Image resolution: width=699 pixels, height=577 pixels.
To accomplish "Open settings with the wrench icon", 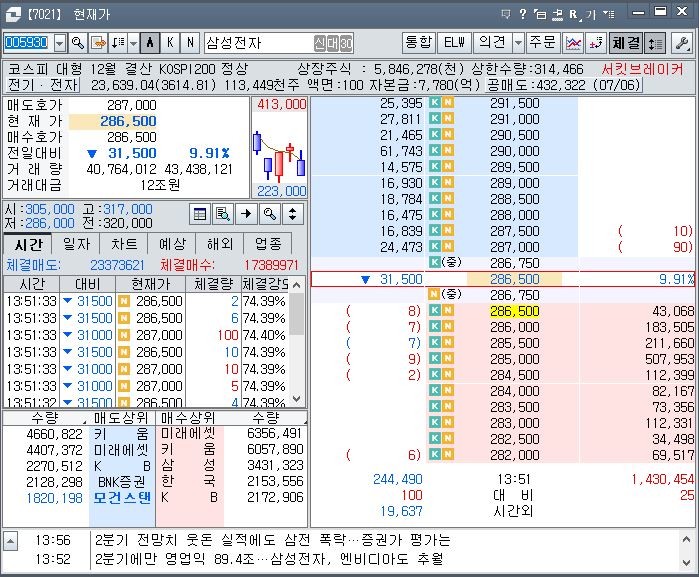I will pyautogui.click(x=683, y=43).
